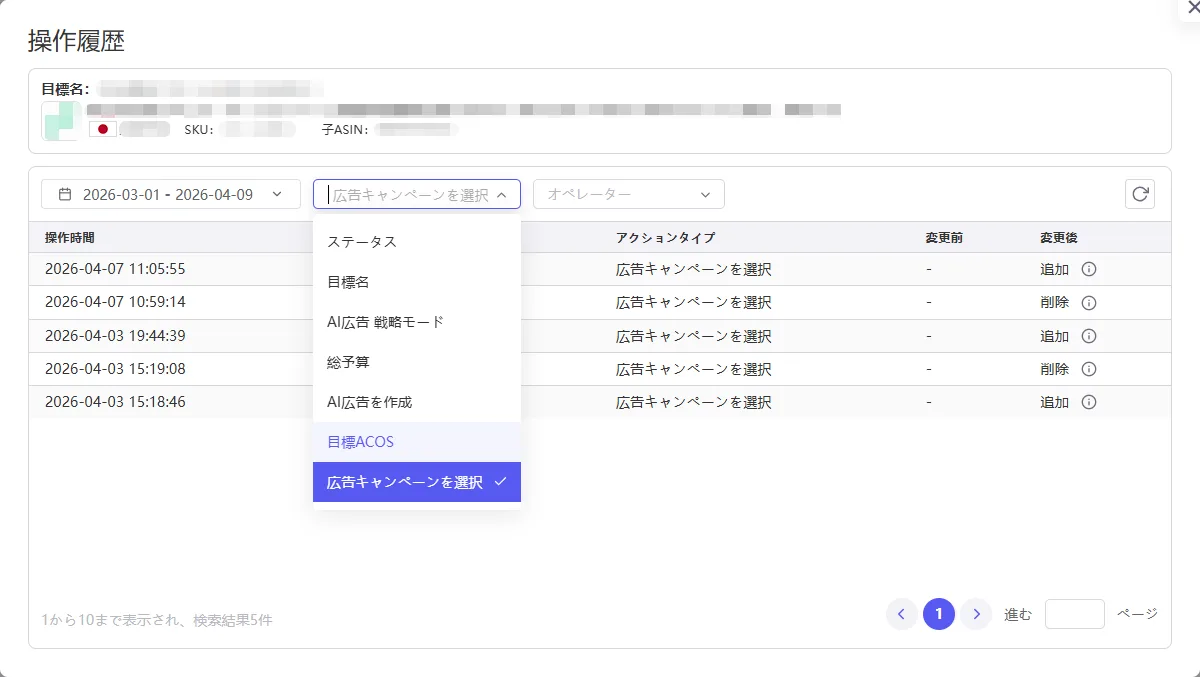
Task: Click 削除 in the 10:59:14 row
Action: (x=1054, y=302)
